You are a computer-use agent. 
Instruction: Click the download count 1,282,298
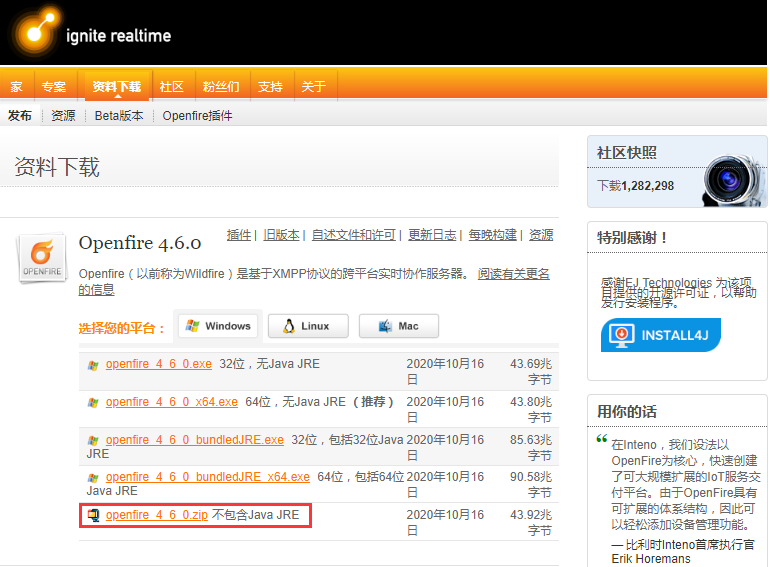(648, 186)
